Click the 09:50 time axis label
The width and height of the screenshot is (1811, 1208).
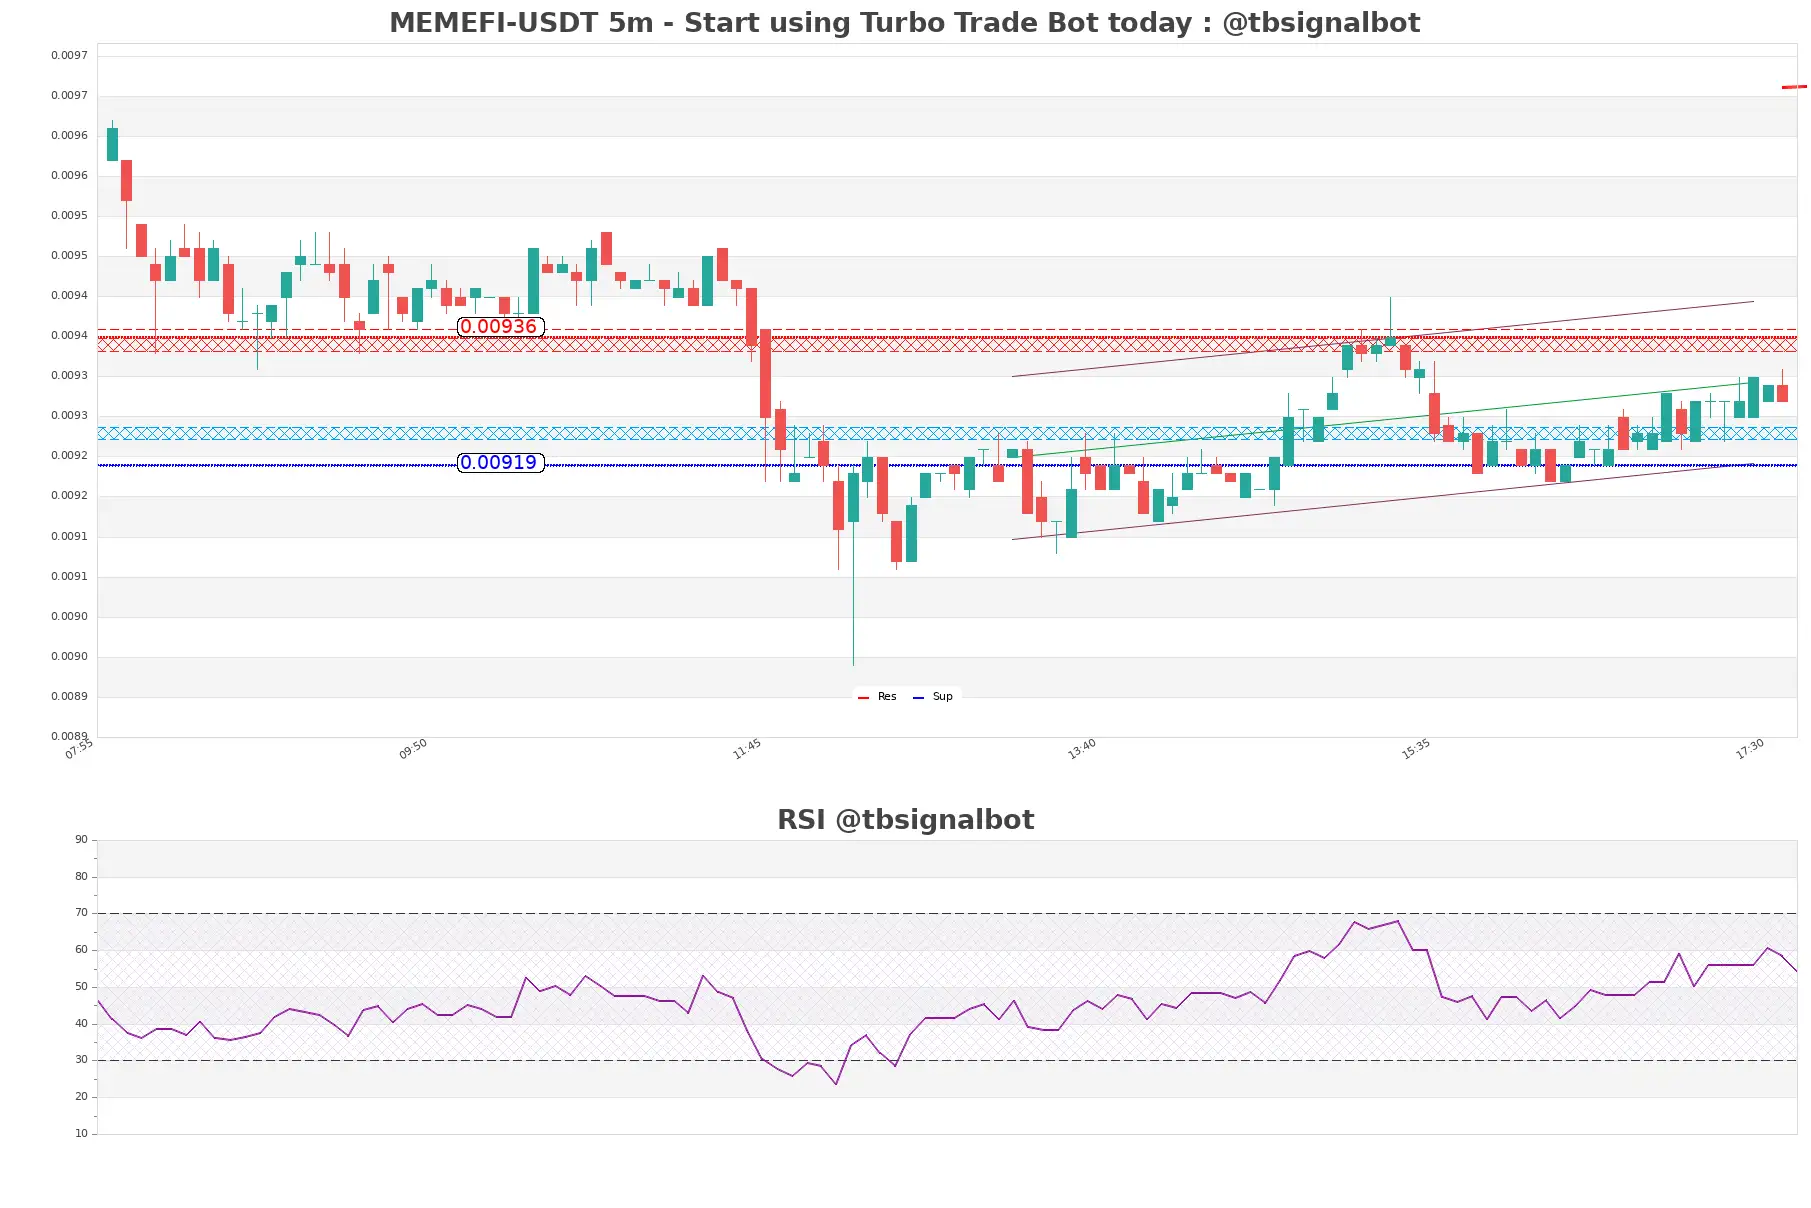point(413,749)
